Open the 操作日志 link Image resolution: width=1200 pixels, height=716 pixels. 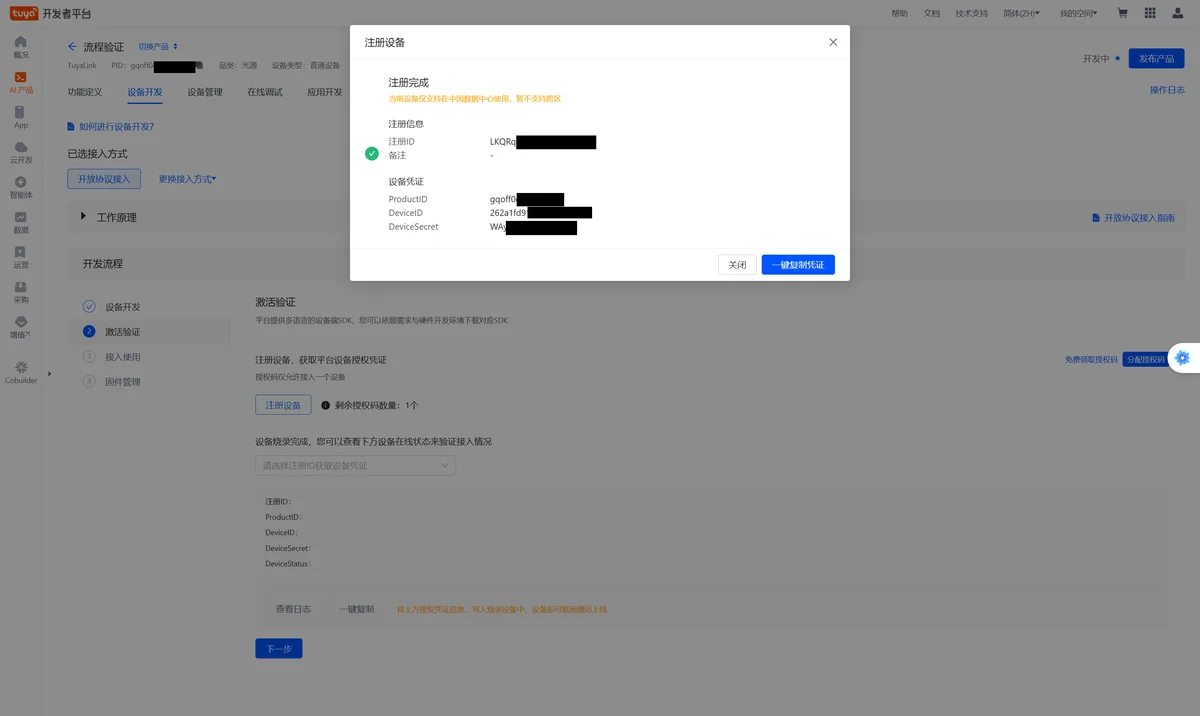click(x=1167, y=90)
